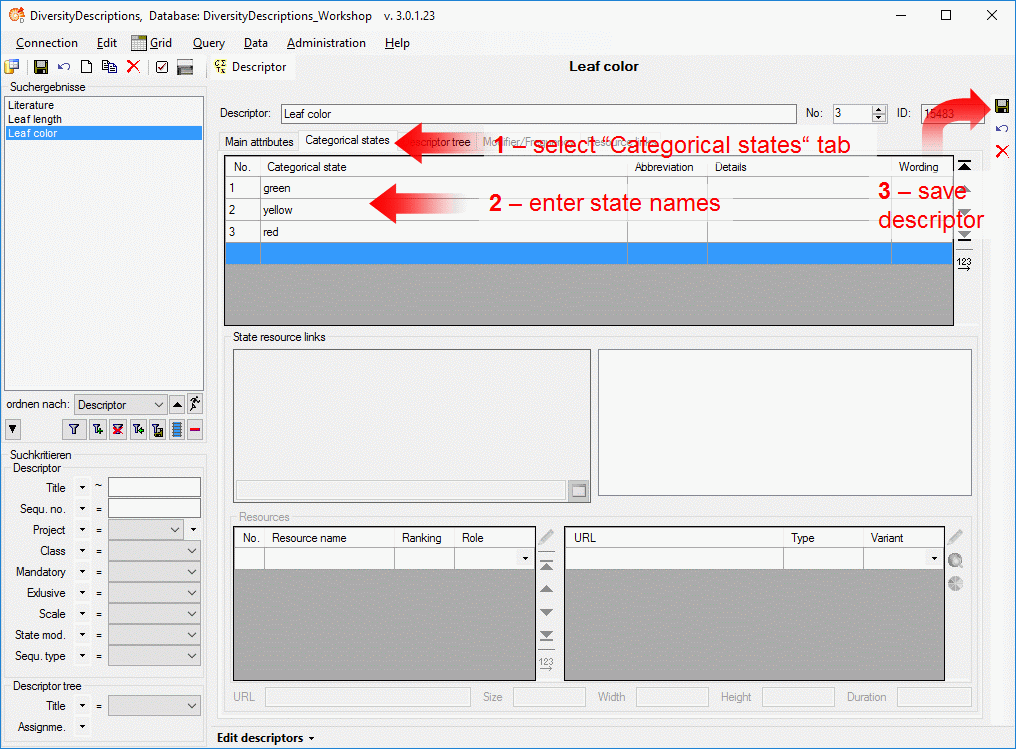Save with the main toolbar floppy disk icon
The height and width of the screenshot is (749, 1016).
41,67
